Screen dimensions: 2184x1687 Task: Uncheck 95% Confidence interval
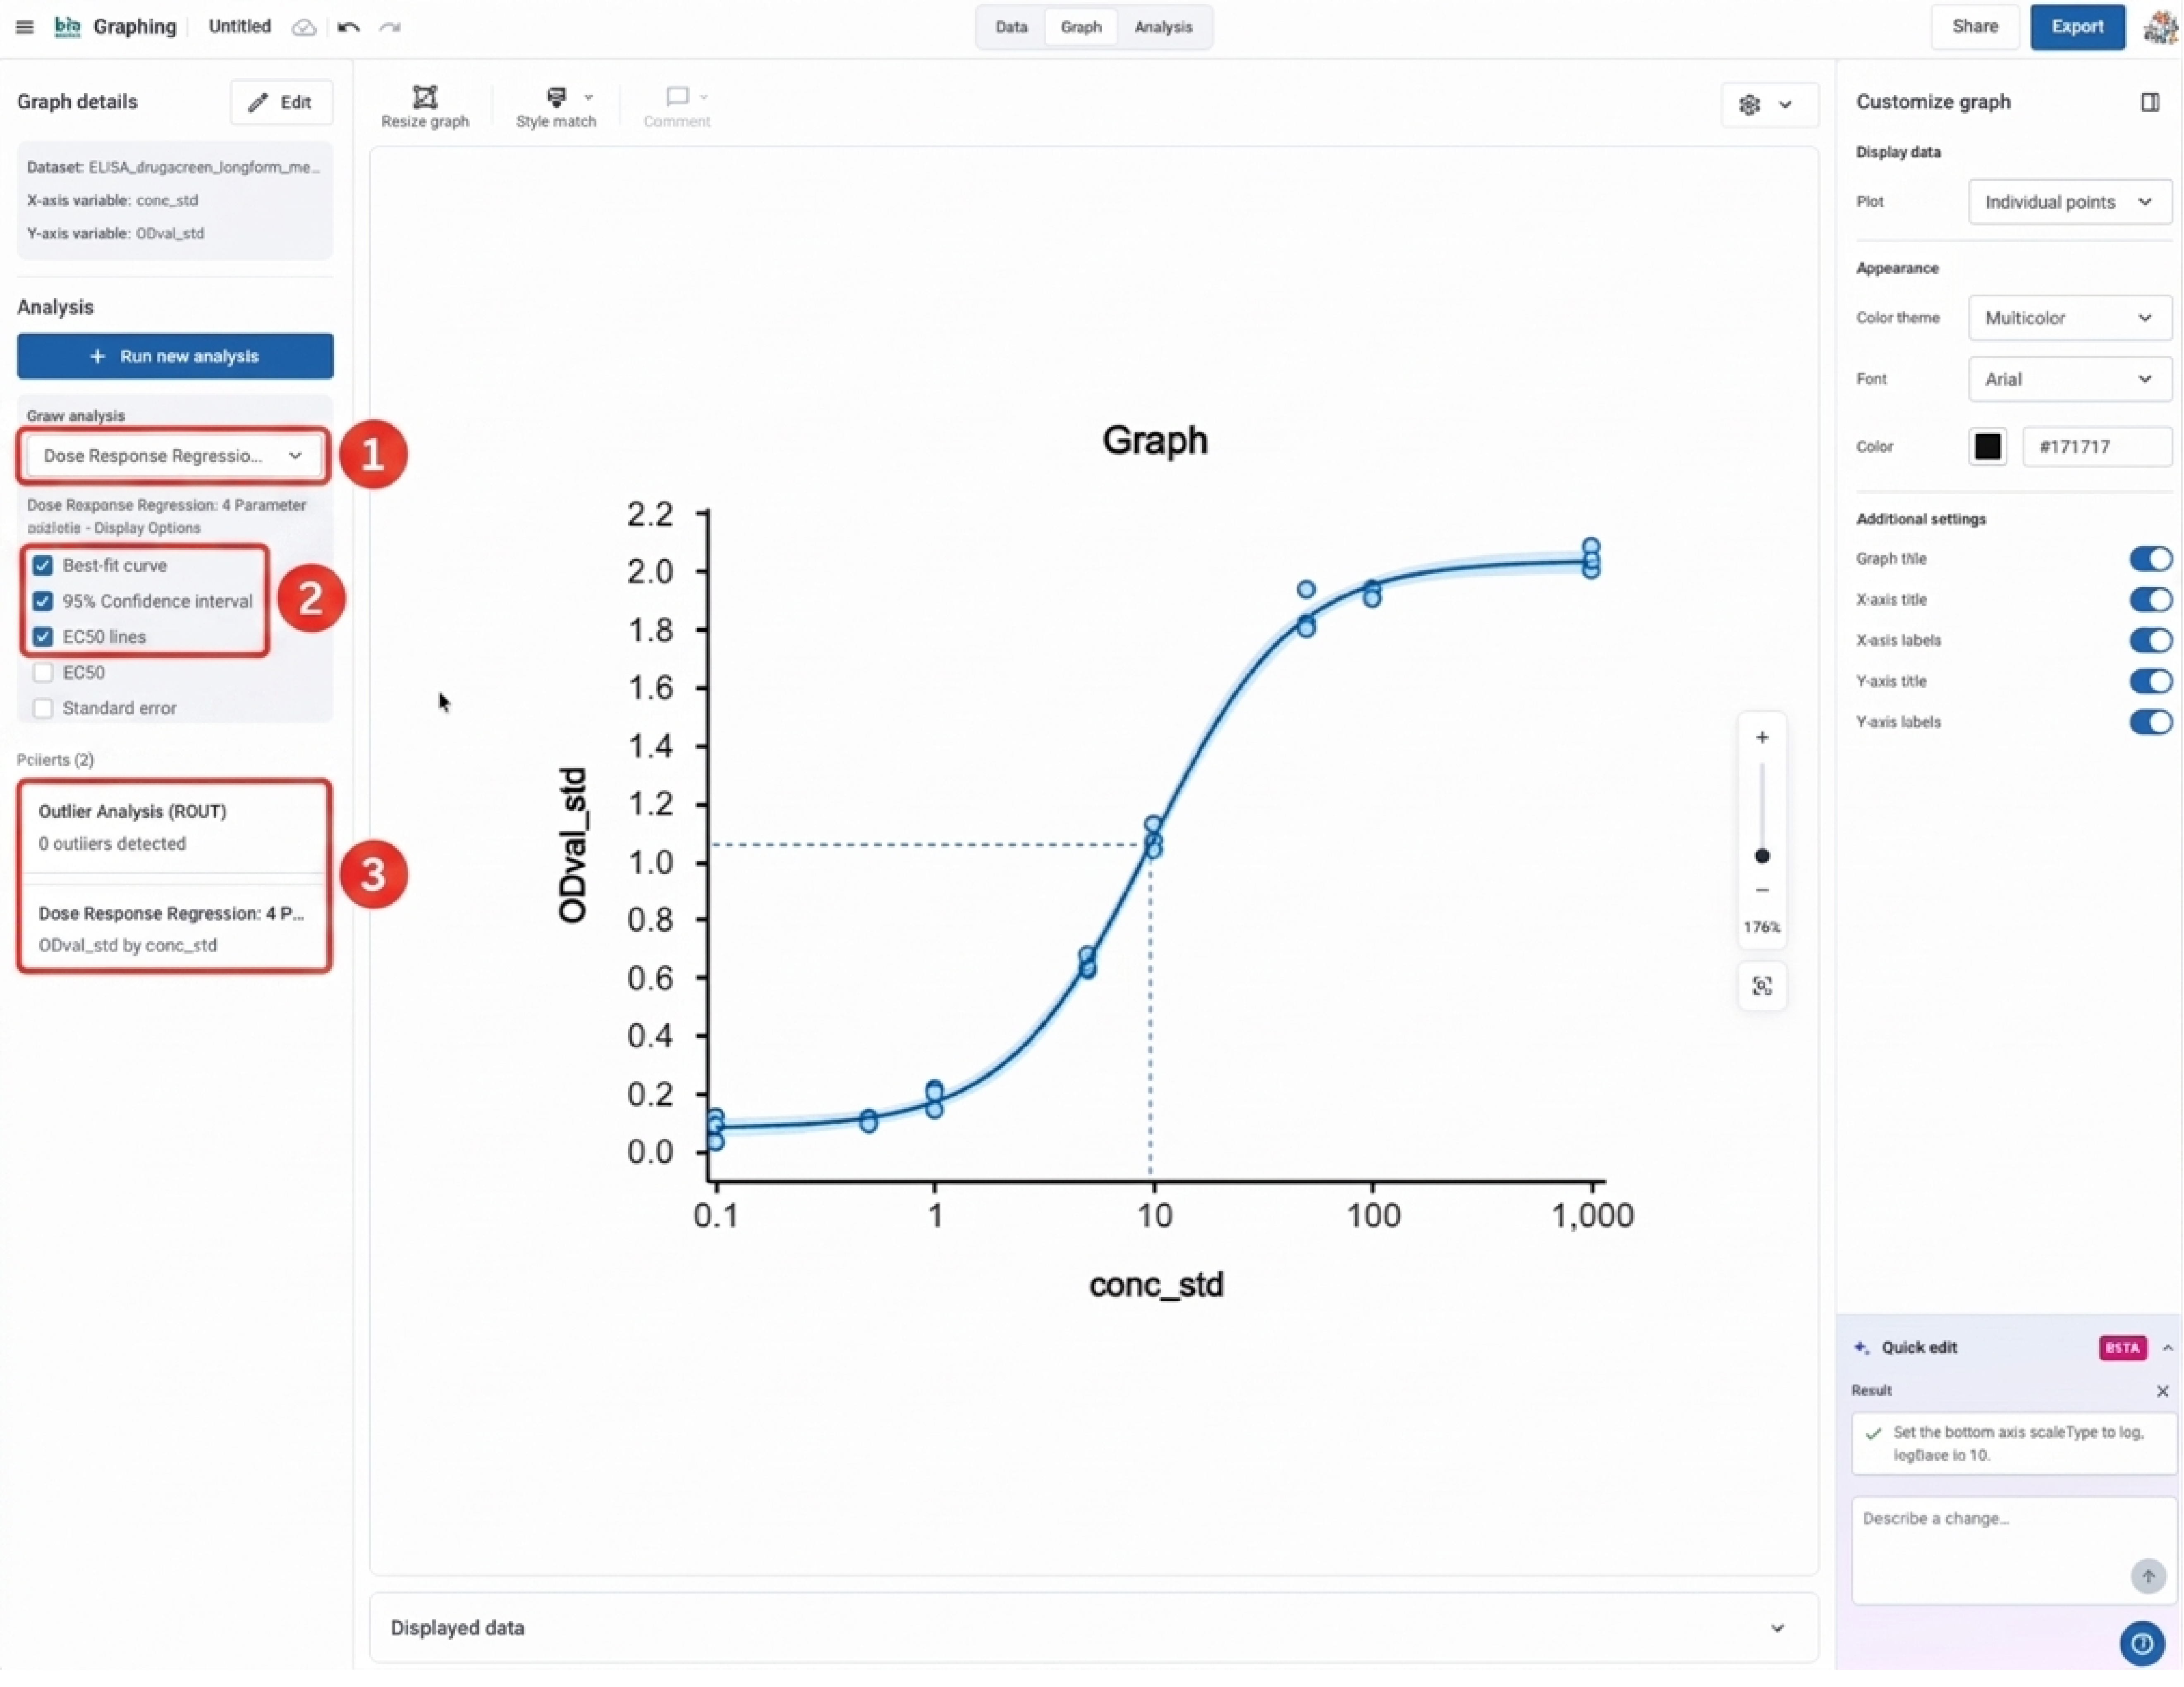(x=43, y=601)
